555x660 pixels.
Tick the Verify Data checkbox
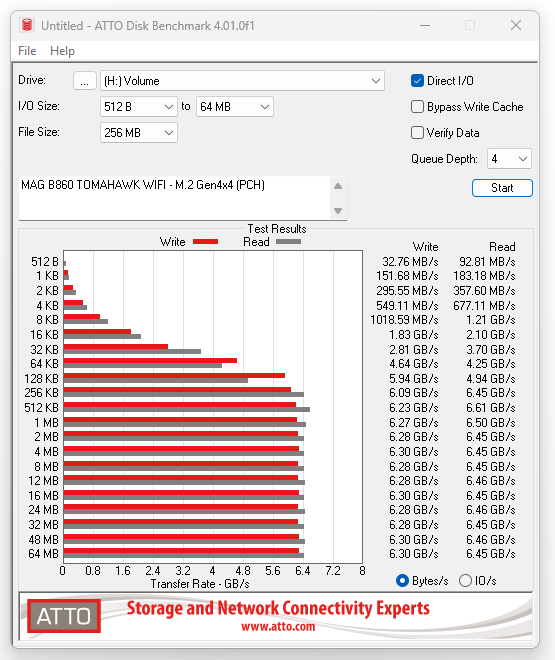pos(417,133)
